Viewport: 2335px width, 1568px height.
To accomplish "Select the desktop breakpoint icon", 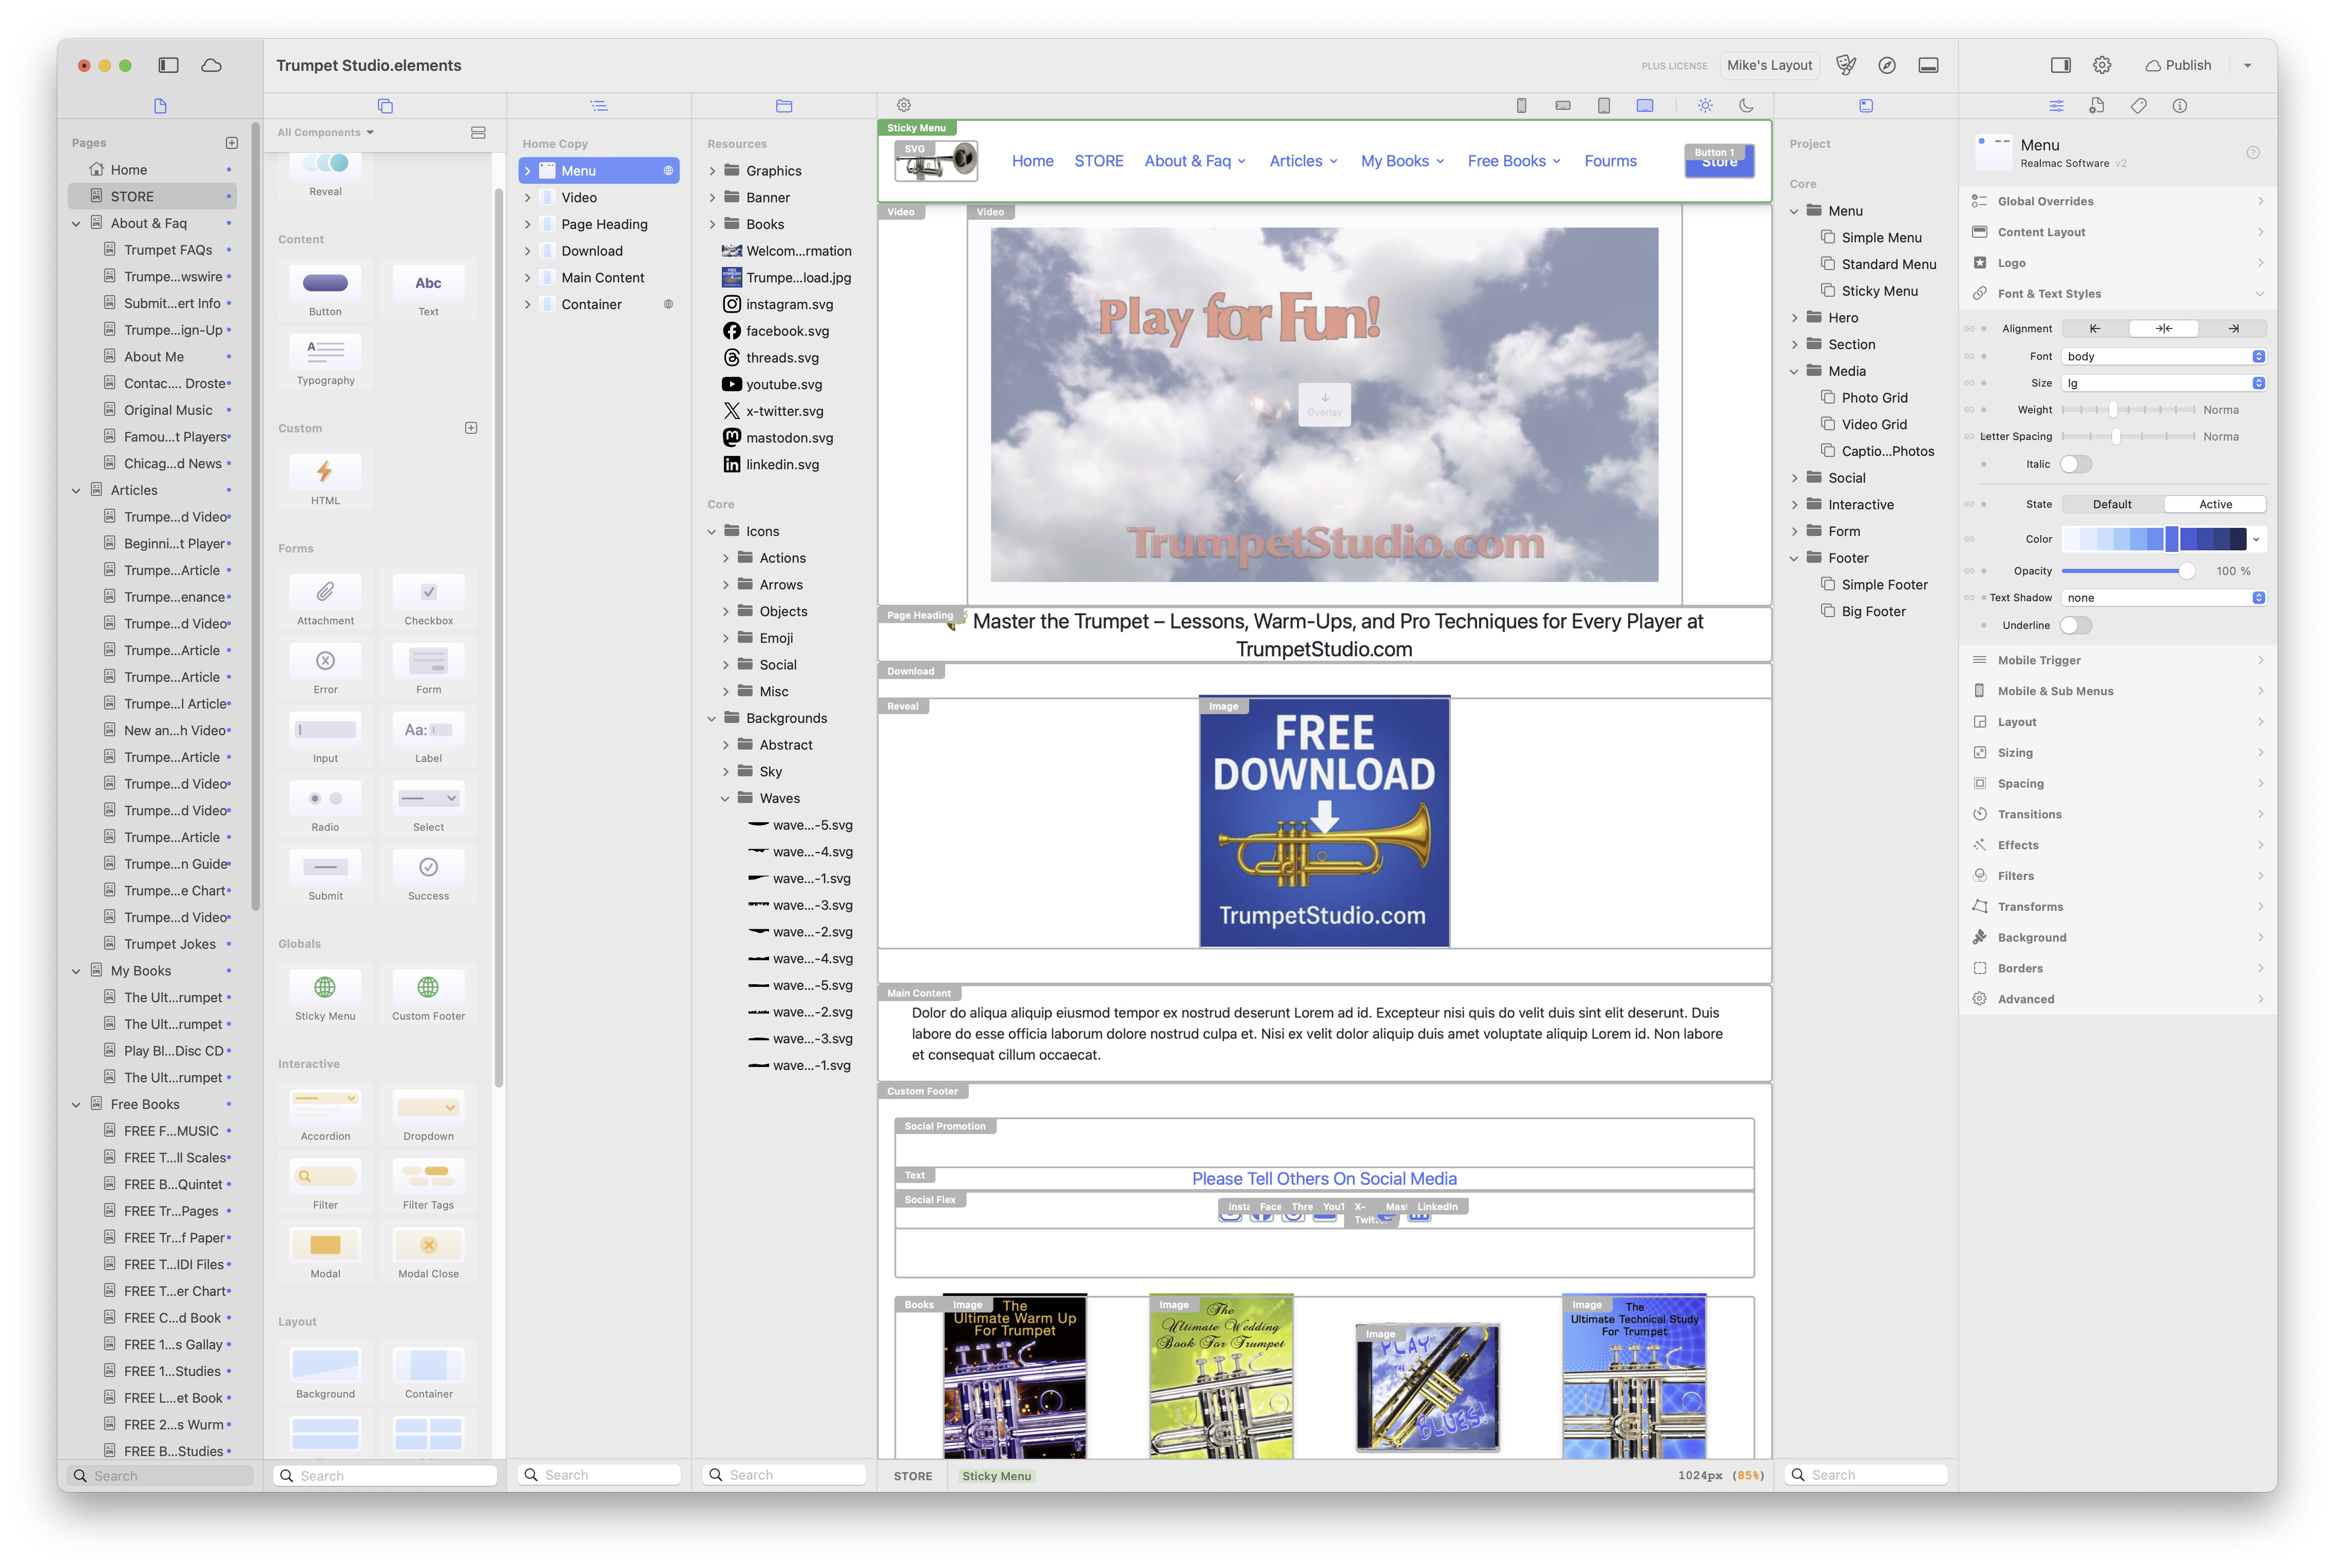I will tap(1645, 106).
